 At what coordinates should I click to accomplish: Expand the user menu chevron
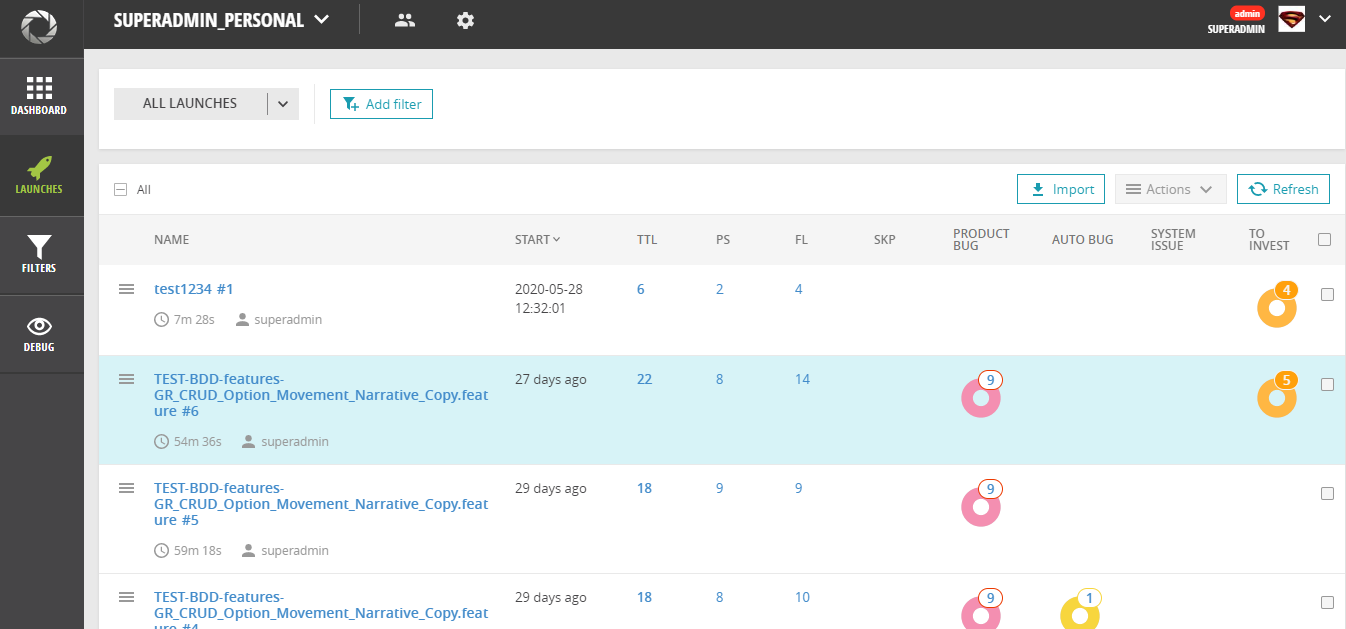(1325, 19)
